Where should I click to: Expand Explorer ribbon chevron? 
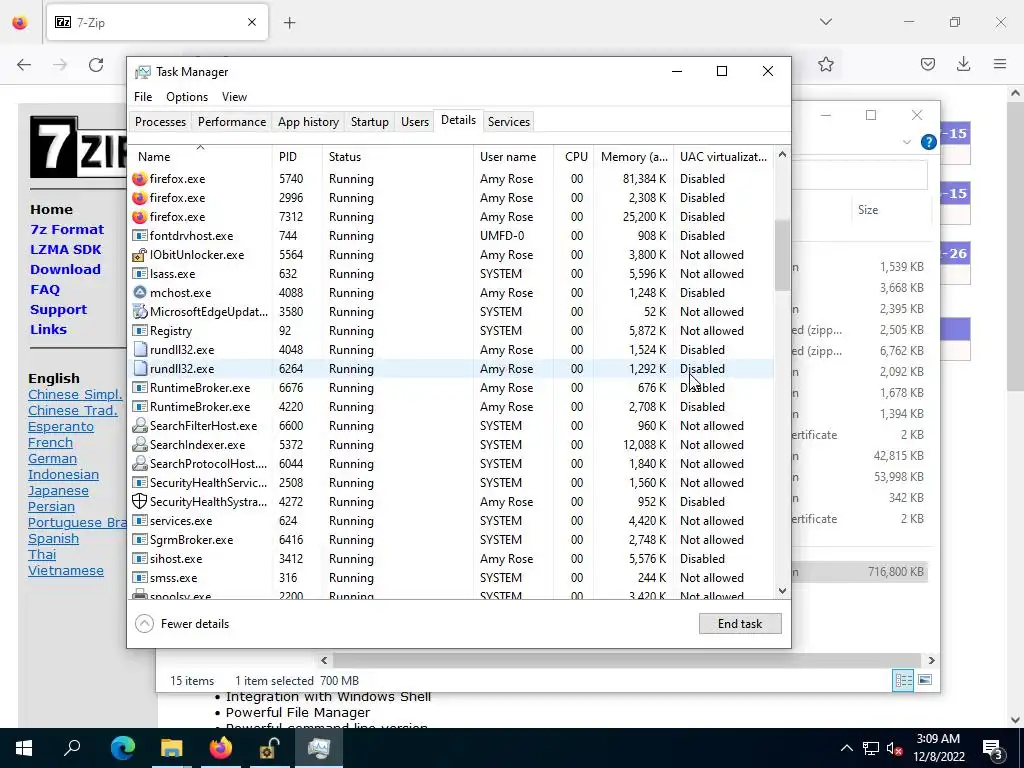coord(906,142)
